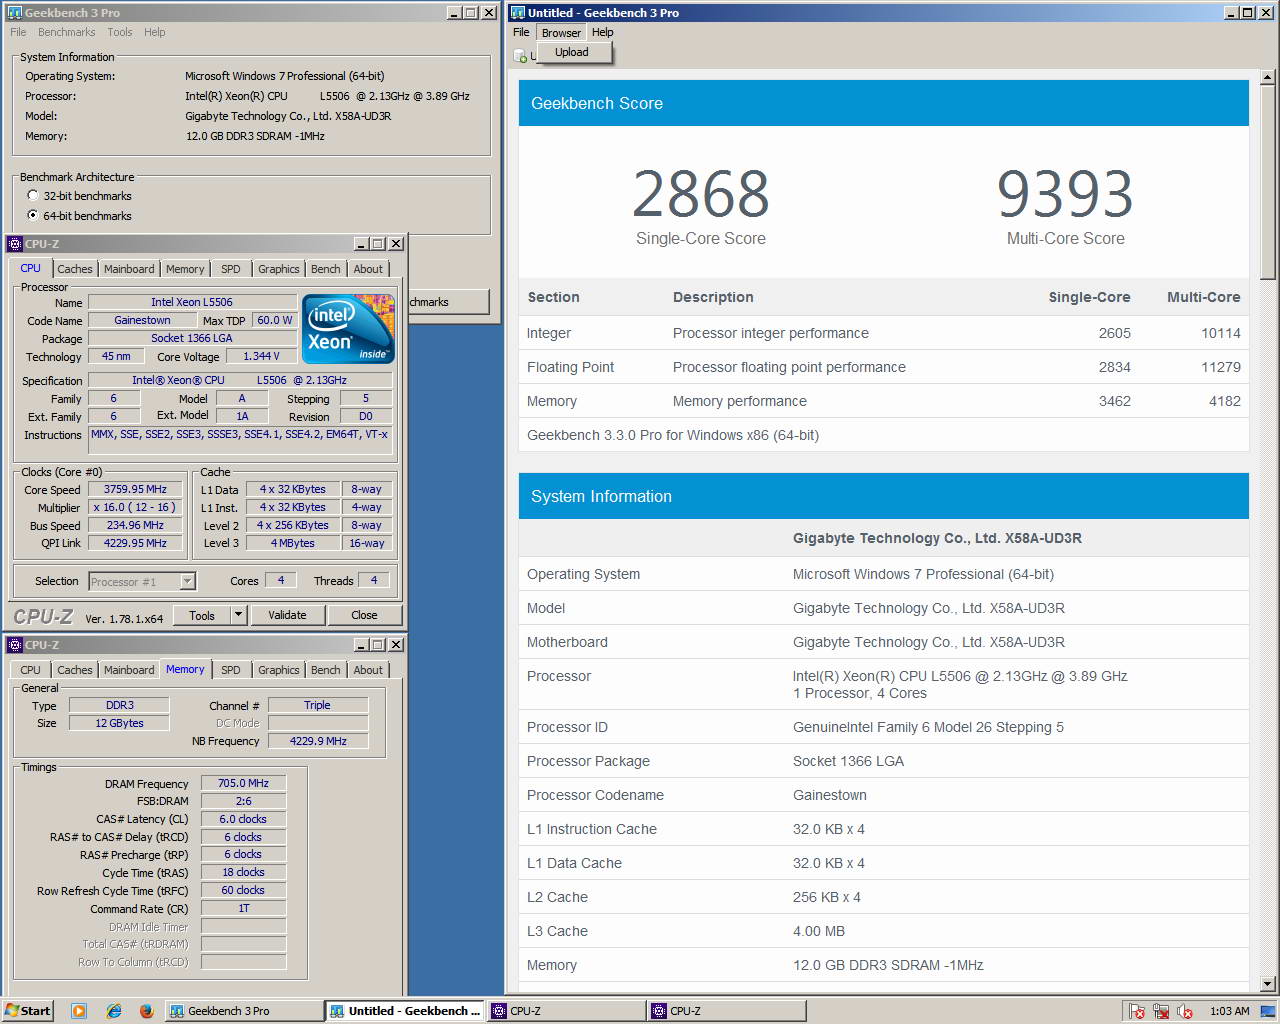Click the Floating Point row in scores table
The width and height of the screenshot is (1280, 1024).
tap(884, 367)
